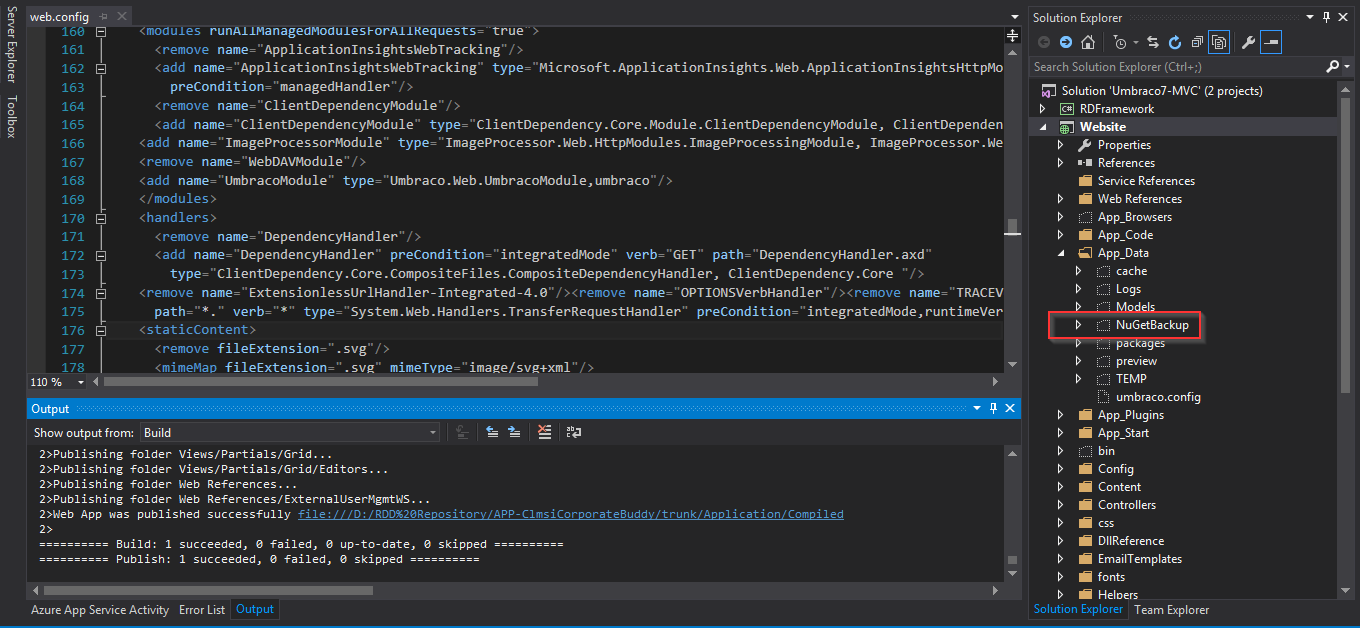Click the Service References folder icon
The width and height of the screenshot is (1360, 628).
(x=1085, y=181)
